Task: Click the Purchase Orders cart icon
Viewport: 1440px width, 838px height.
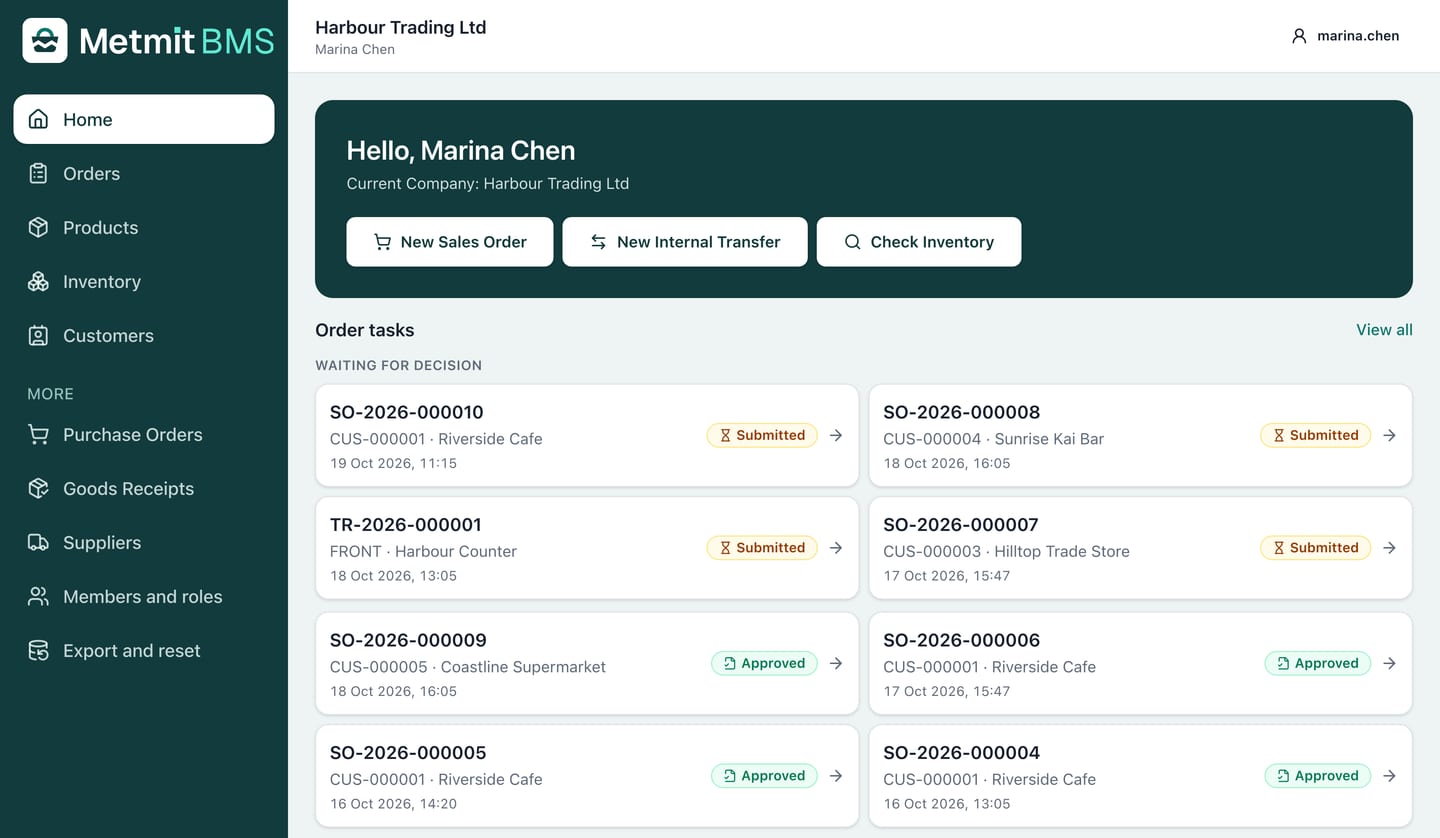Action: pyautogui.click(x=38, y=434)
